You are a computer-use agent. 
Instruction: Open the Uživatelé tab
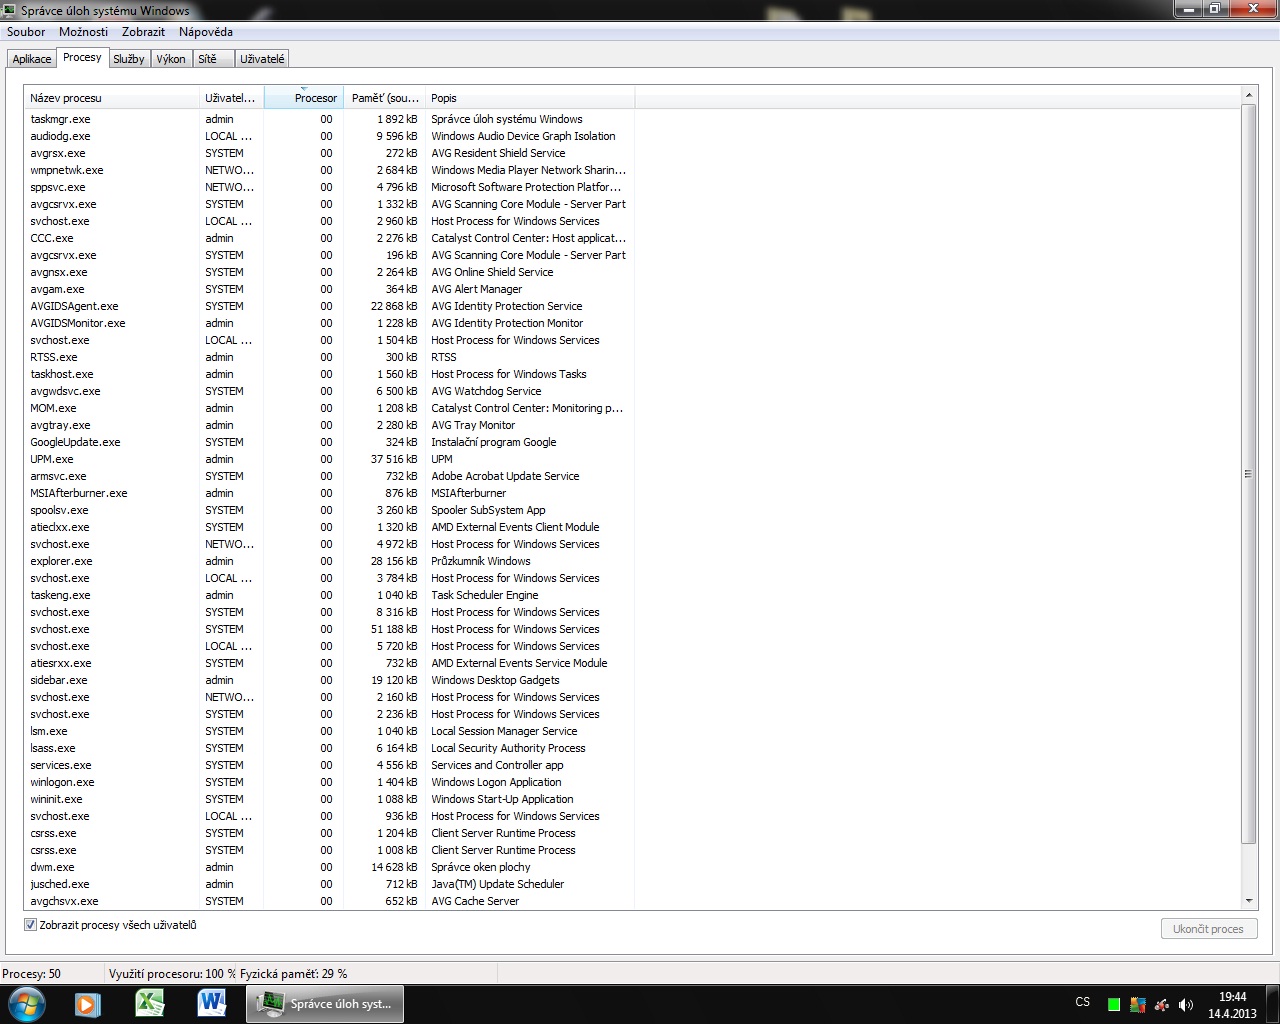(262, 59)
